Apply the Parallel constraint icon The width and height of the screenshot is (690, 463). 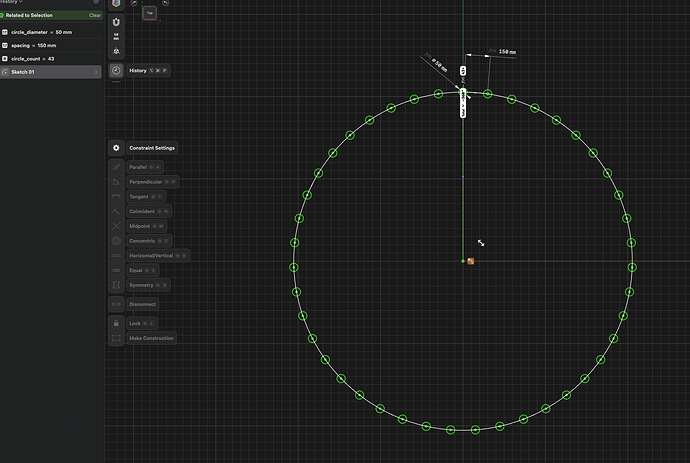116,167
